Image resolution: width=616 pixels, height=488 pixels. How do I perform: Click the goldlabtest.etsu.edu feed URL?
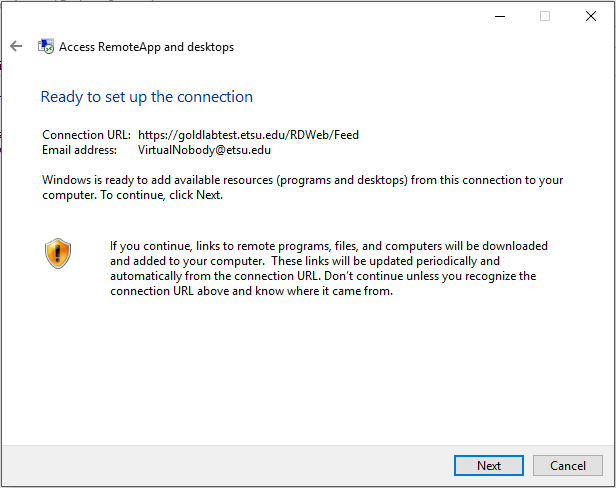[250, 134]
